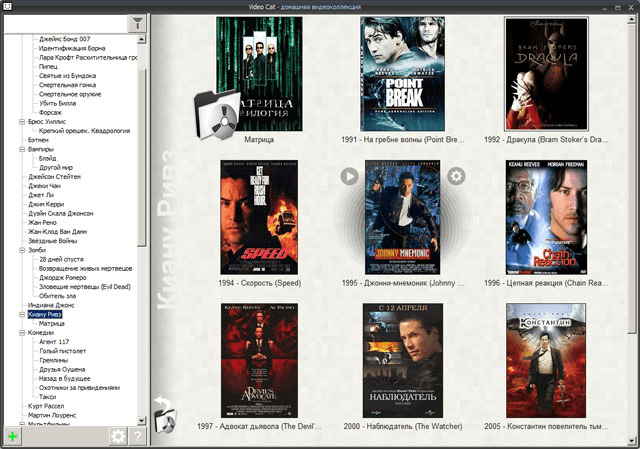Maximize the Video Cat window
This screenshot has width=640, height=449.
tap(618, 7)
